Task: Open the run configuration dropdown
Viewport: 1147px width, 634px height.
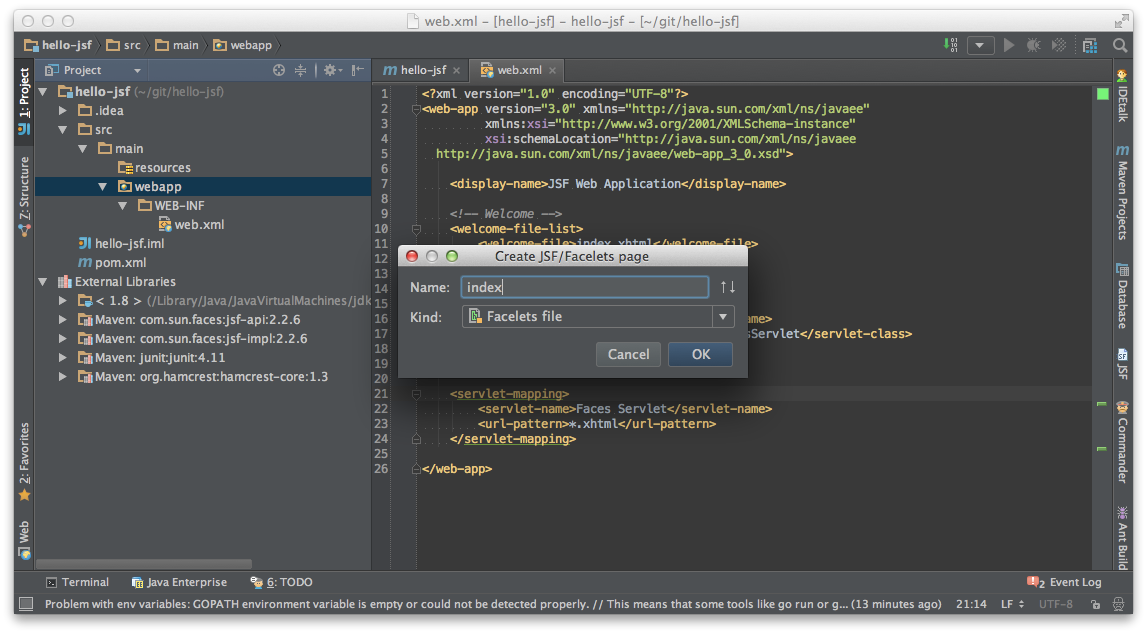Action: click(x=980, y=45)
